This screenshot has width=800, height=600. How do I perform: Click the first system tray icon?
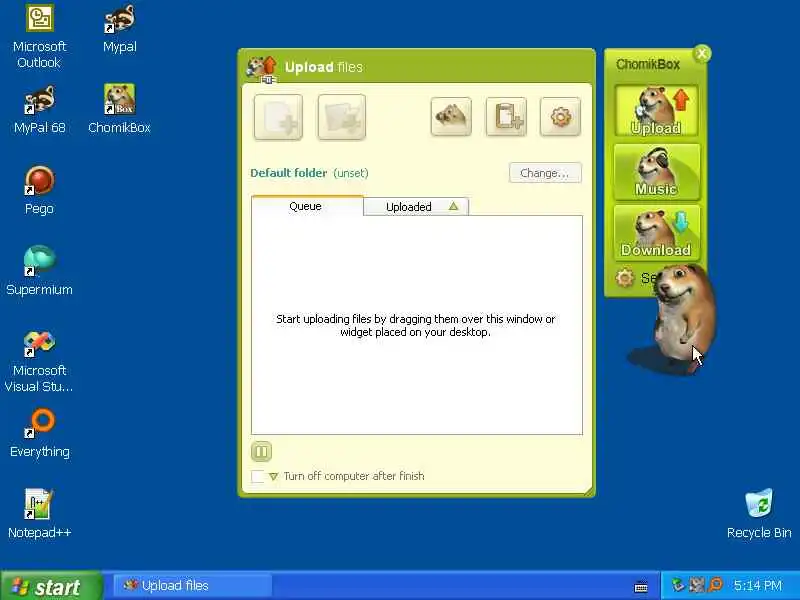pos(678,585)
